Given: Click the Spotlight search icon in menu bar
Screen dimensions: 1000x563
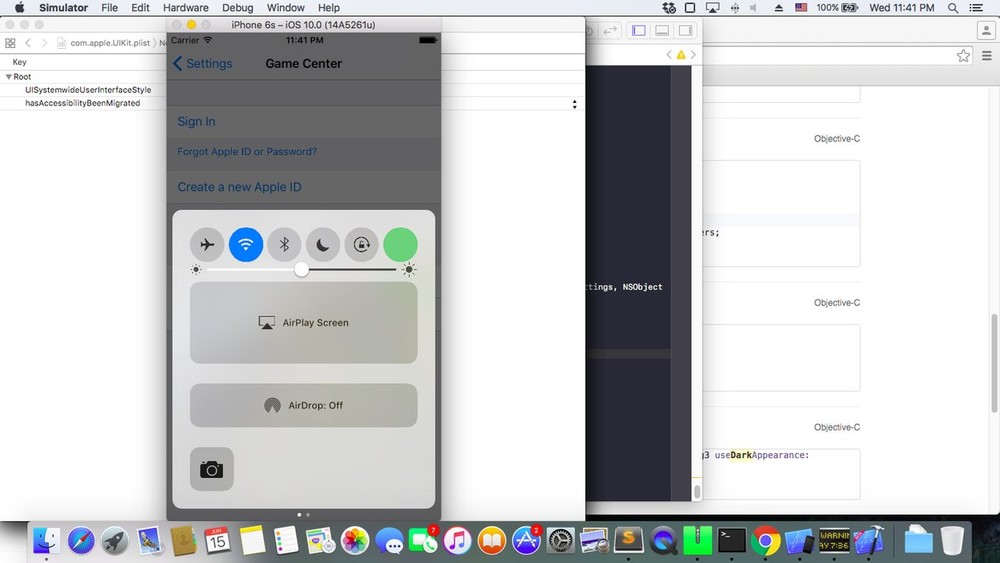Looking at the screenshot, I should tap(947, 8).
